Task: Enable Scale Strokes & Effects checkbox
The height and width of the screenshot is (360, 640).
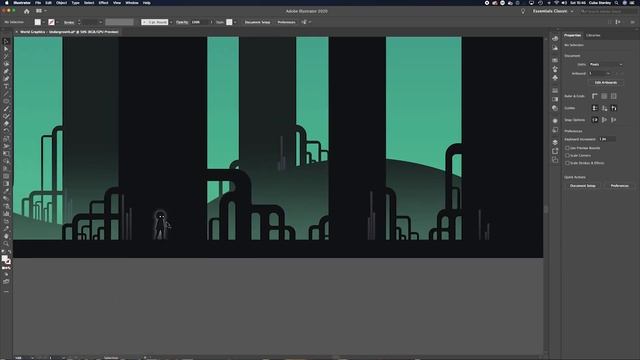Action: (x=567, y=163)
